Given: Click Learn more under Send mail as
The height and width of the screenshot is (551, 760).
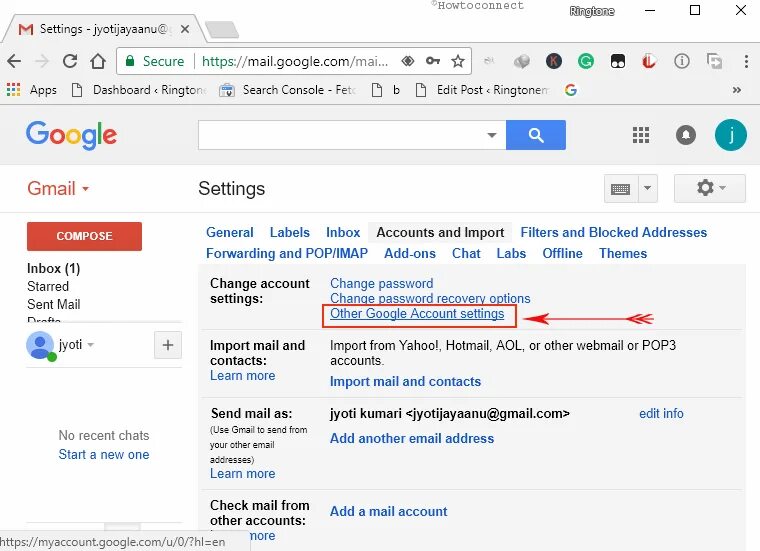Looking at the screenshot, I should click(242, 473).
